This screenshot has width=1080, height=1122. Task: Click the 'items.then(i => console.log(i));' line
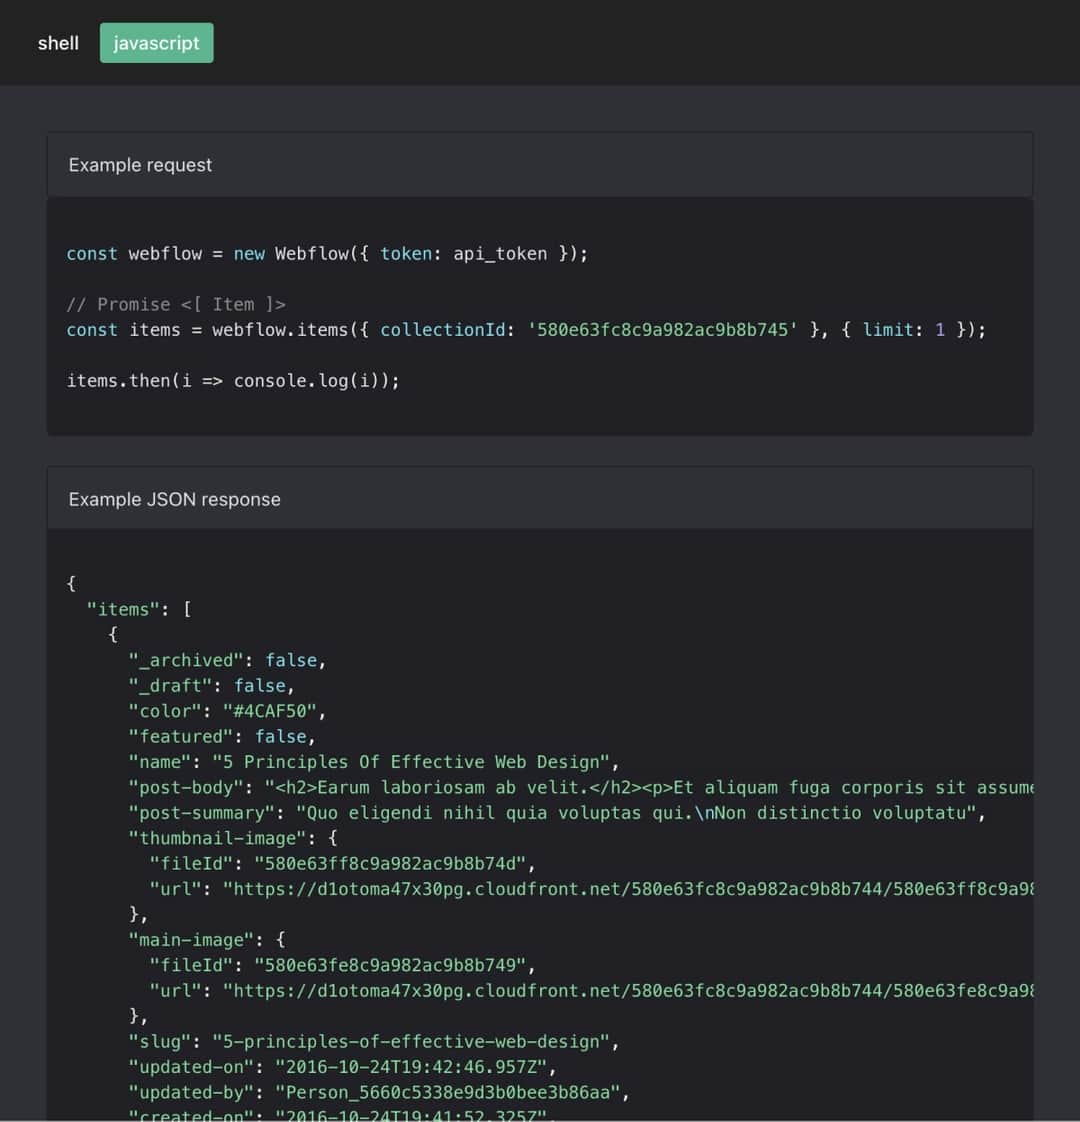[x=233, y=381]
